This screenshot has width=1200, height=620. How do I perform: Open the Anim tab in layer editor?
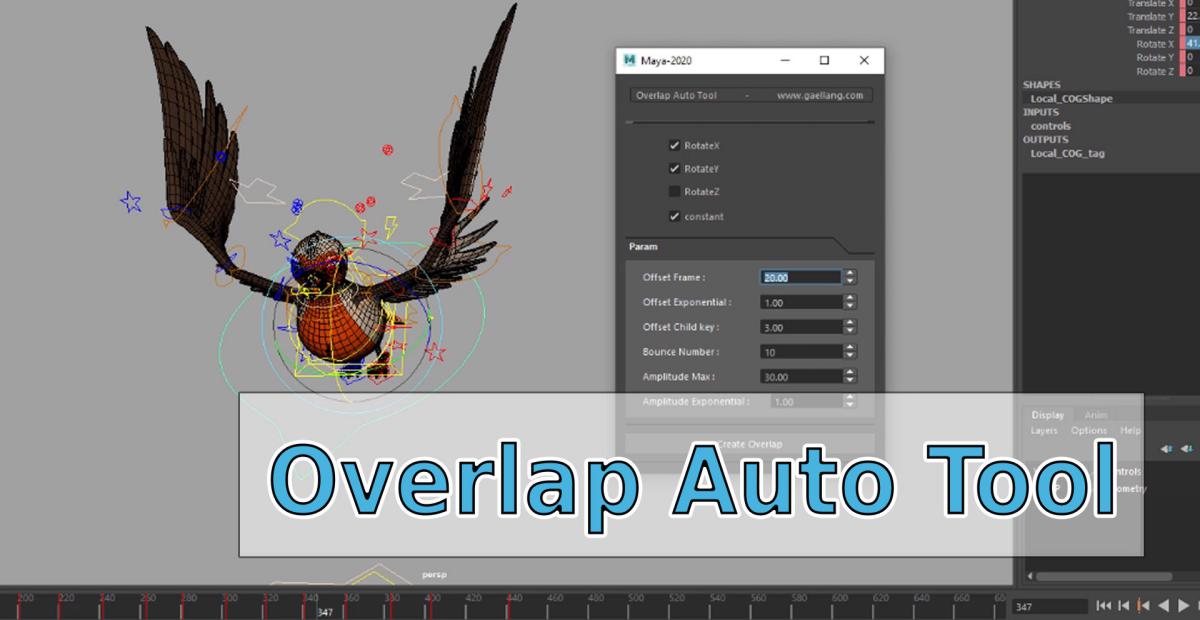coord(1096,415)
